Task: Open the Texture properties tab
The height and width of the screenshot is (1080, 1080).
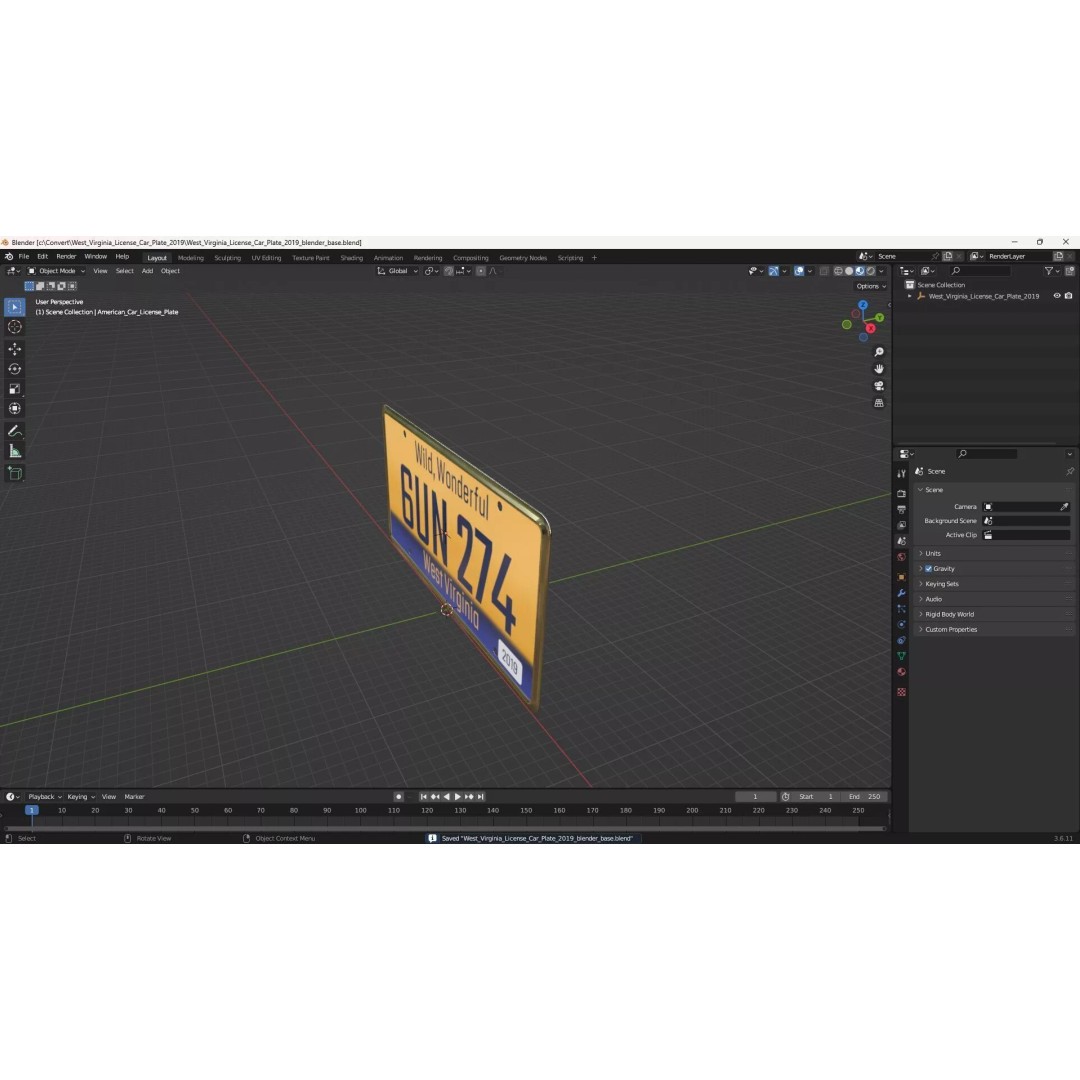Action: tap(901, 692)
